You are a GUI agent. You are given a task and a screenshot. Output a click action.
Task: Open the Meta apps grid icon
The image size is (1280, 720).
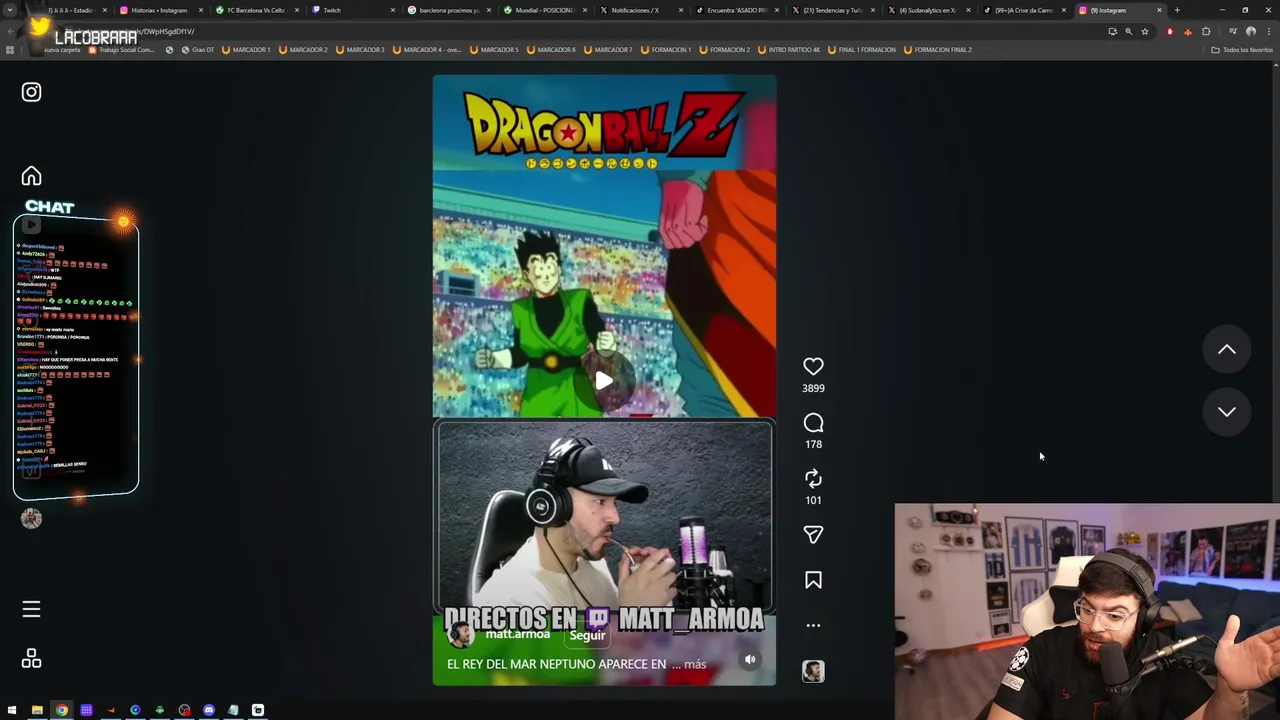[x=31, y=658]
